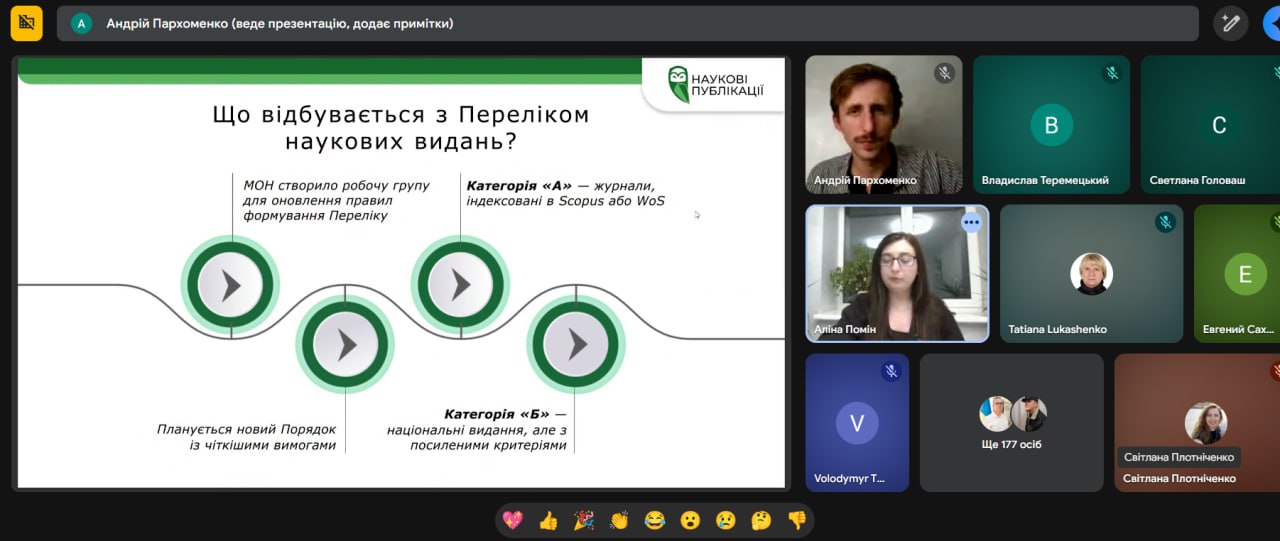Click arrow circle under 'Категорія «А»' text

[x=460, y=286]
